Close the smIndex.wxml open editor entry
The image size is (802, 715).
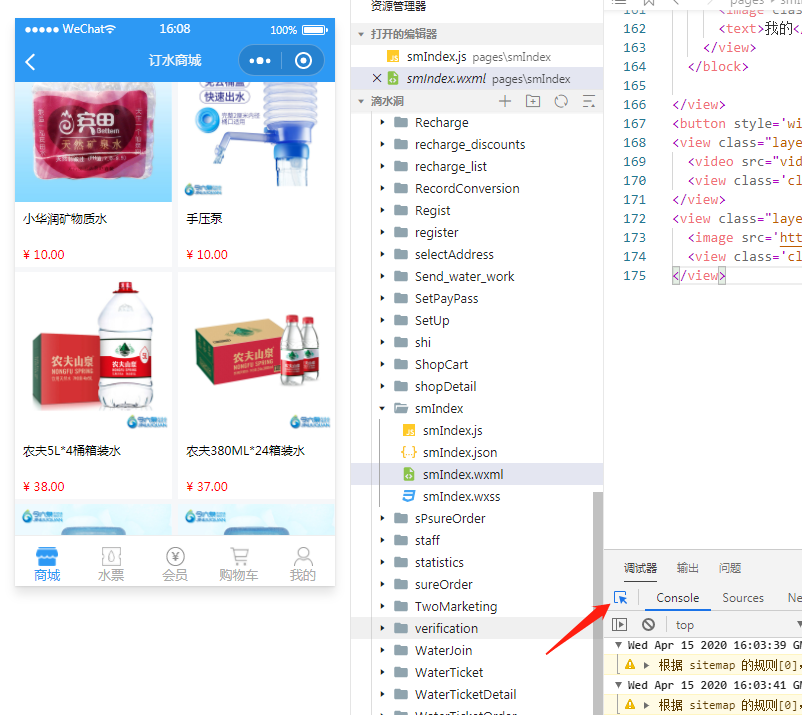click(x=377, y=78)
